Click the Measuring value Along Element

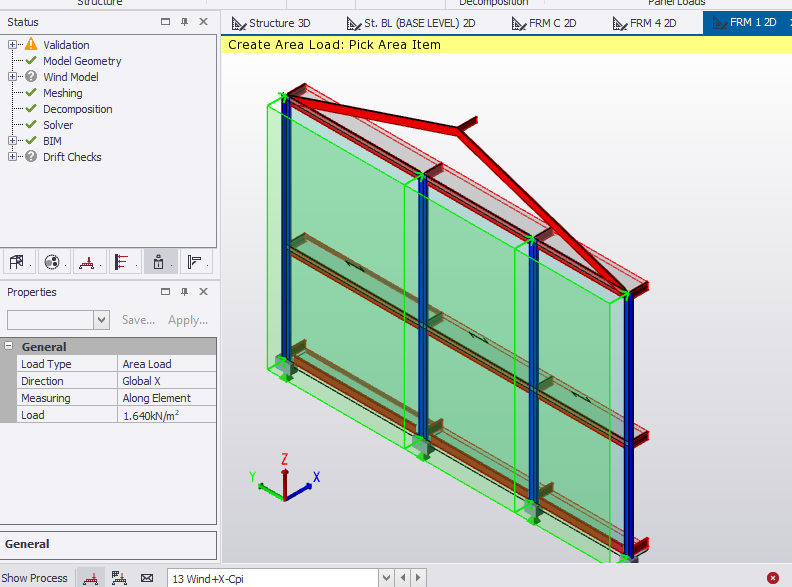(x=167, y=398)
